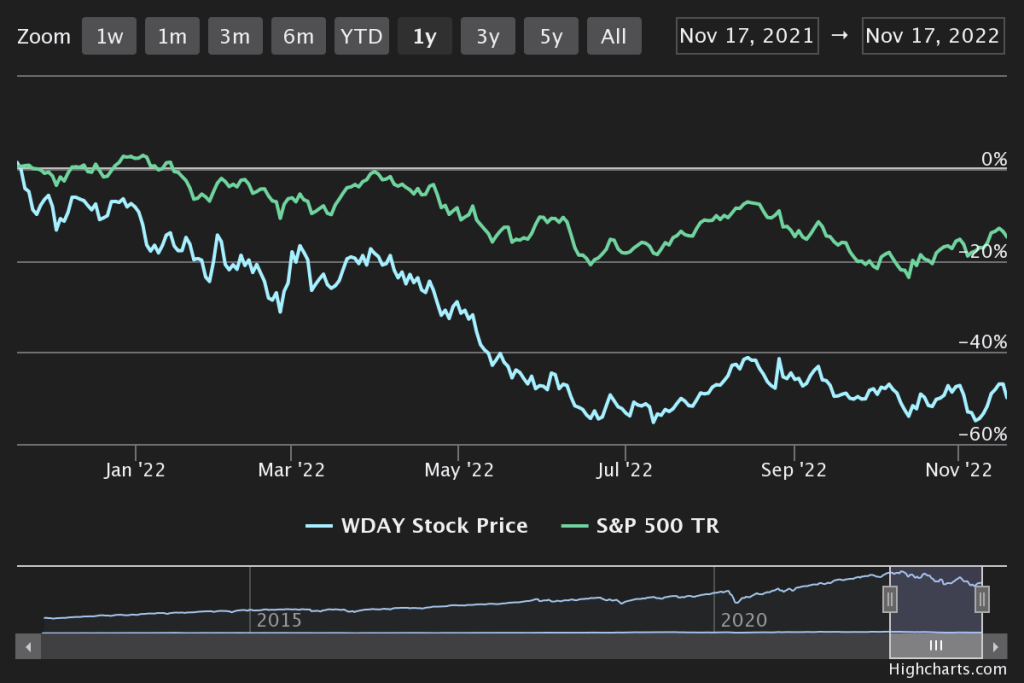The image size is (1024, 683).
Task: Click the navigator left handle grip
Action: tap(890, 599)
